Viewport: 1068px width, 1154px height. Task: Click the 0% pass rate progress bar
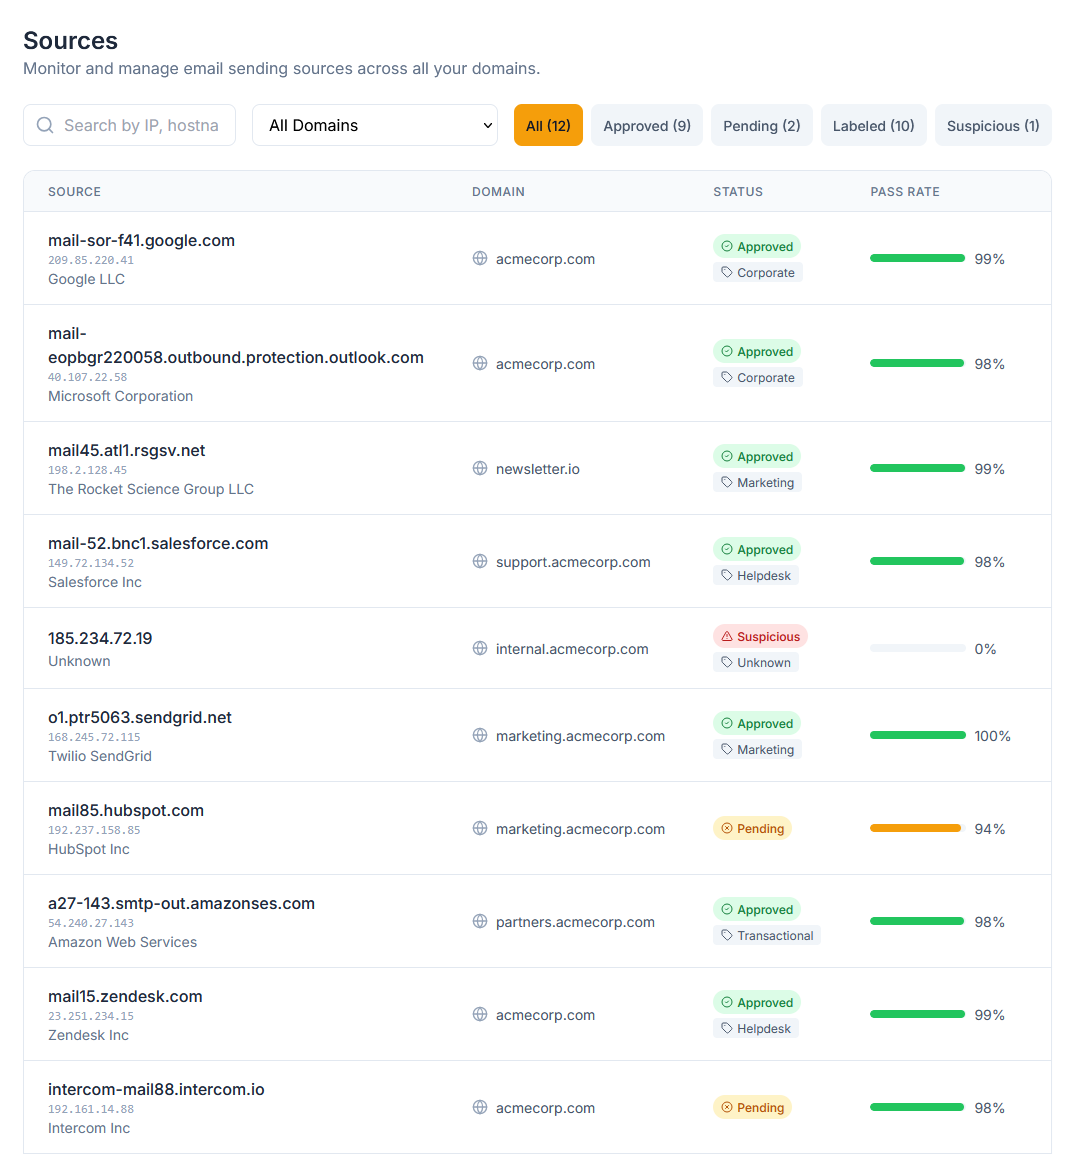[x=917, y=647]
